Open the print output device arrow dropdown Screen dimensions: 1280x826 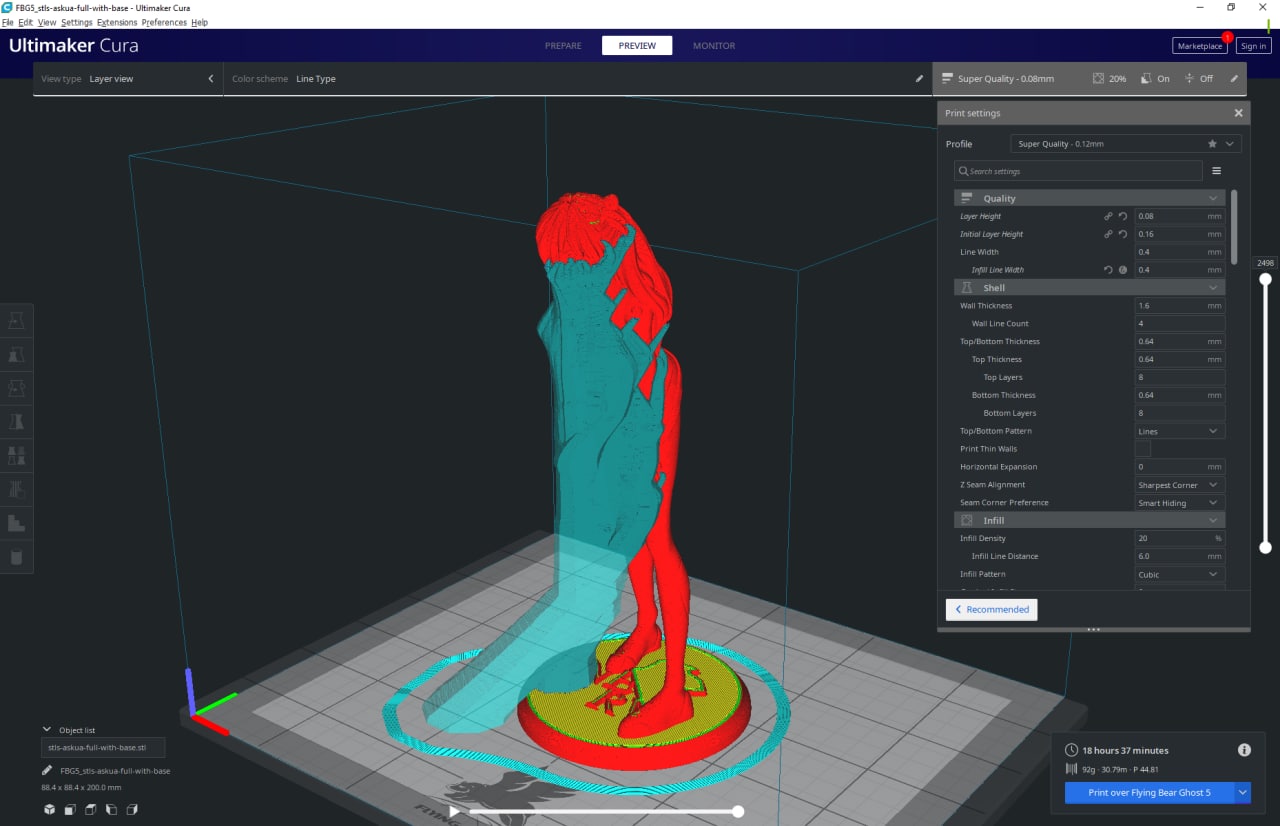click(1243, 792)
